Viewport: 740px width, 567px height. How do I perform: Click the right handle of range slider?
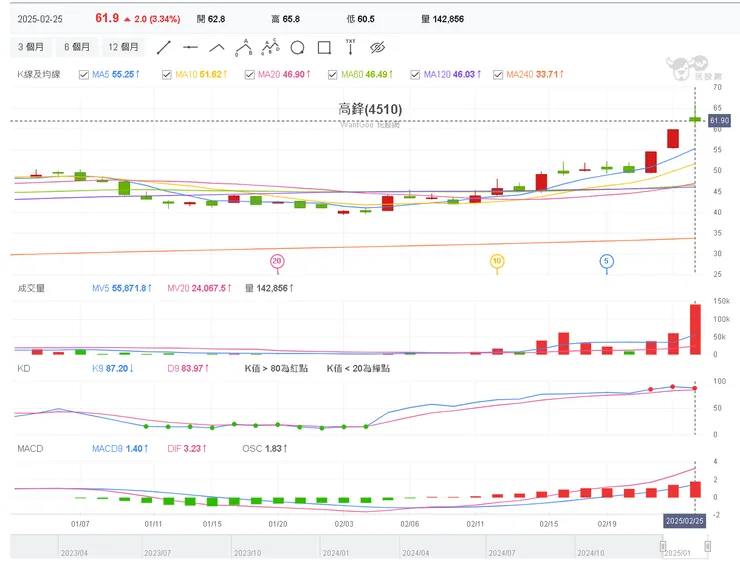click(707, 546)
